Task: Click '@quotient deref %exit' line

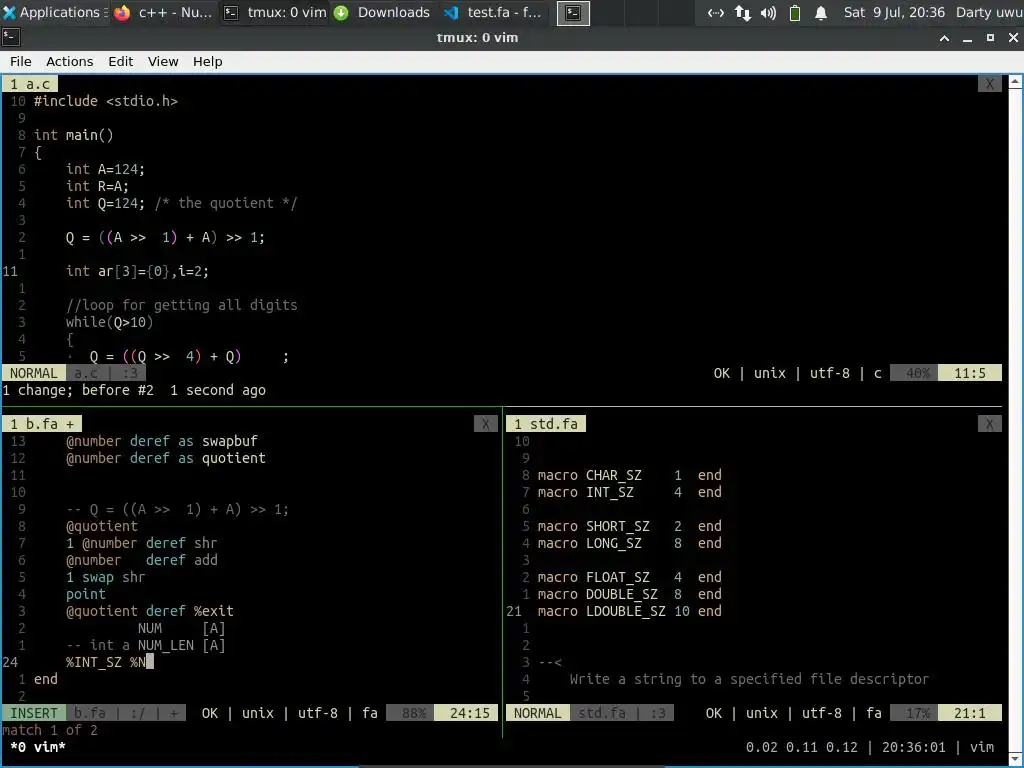Action: [150, 611]
